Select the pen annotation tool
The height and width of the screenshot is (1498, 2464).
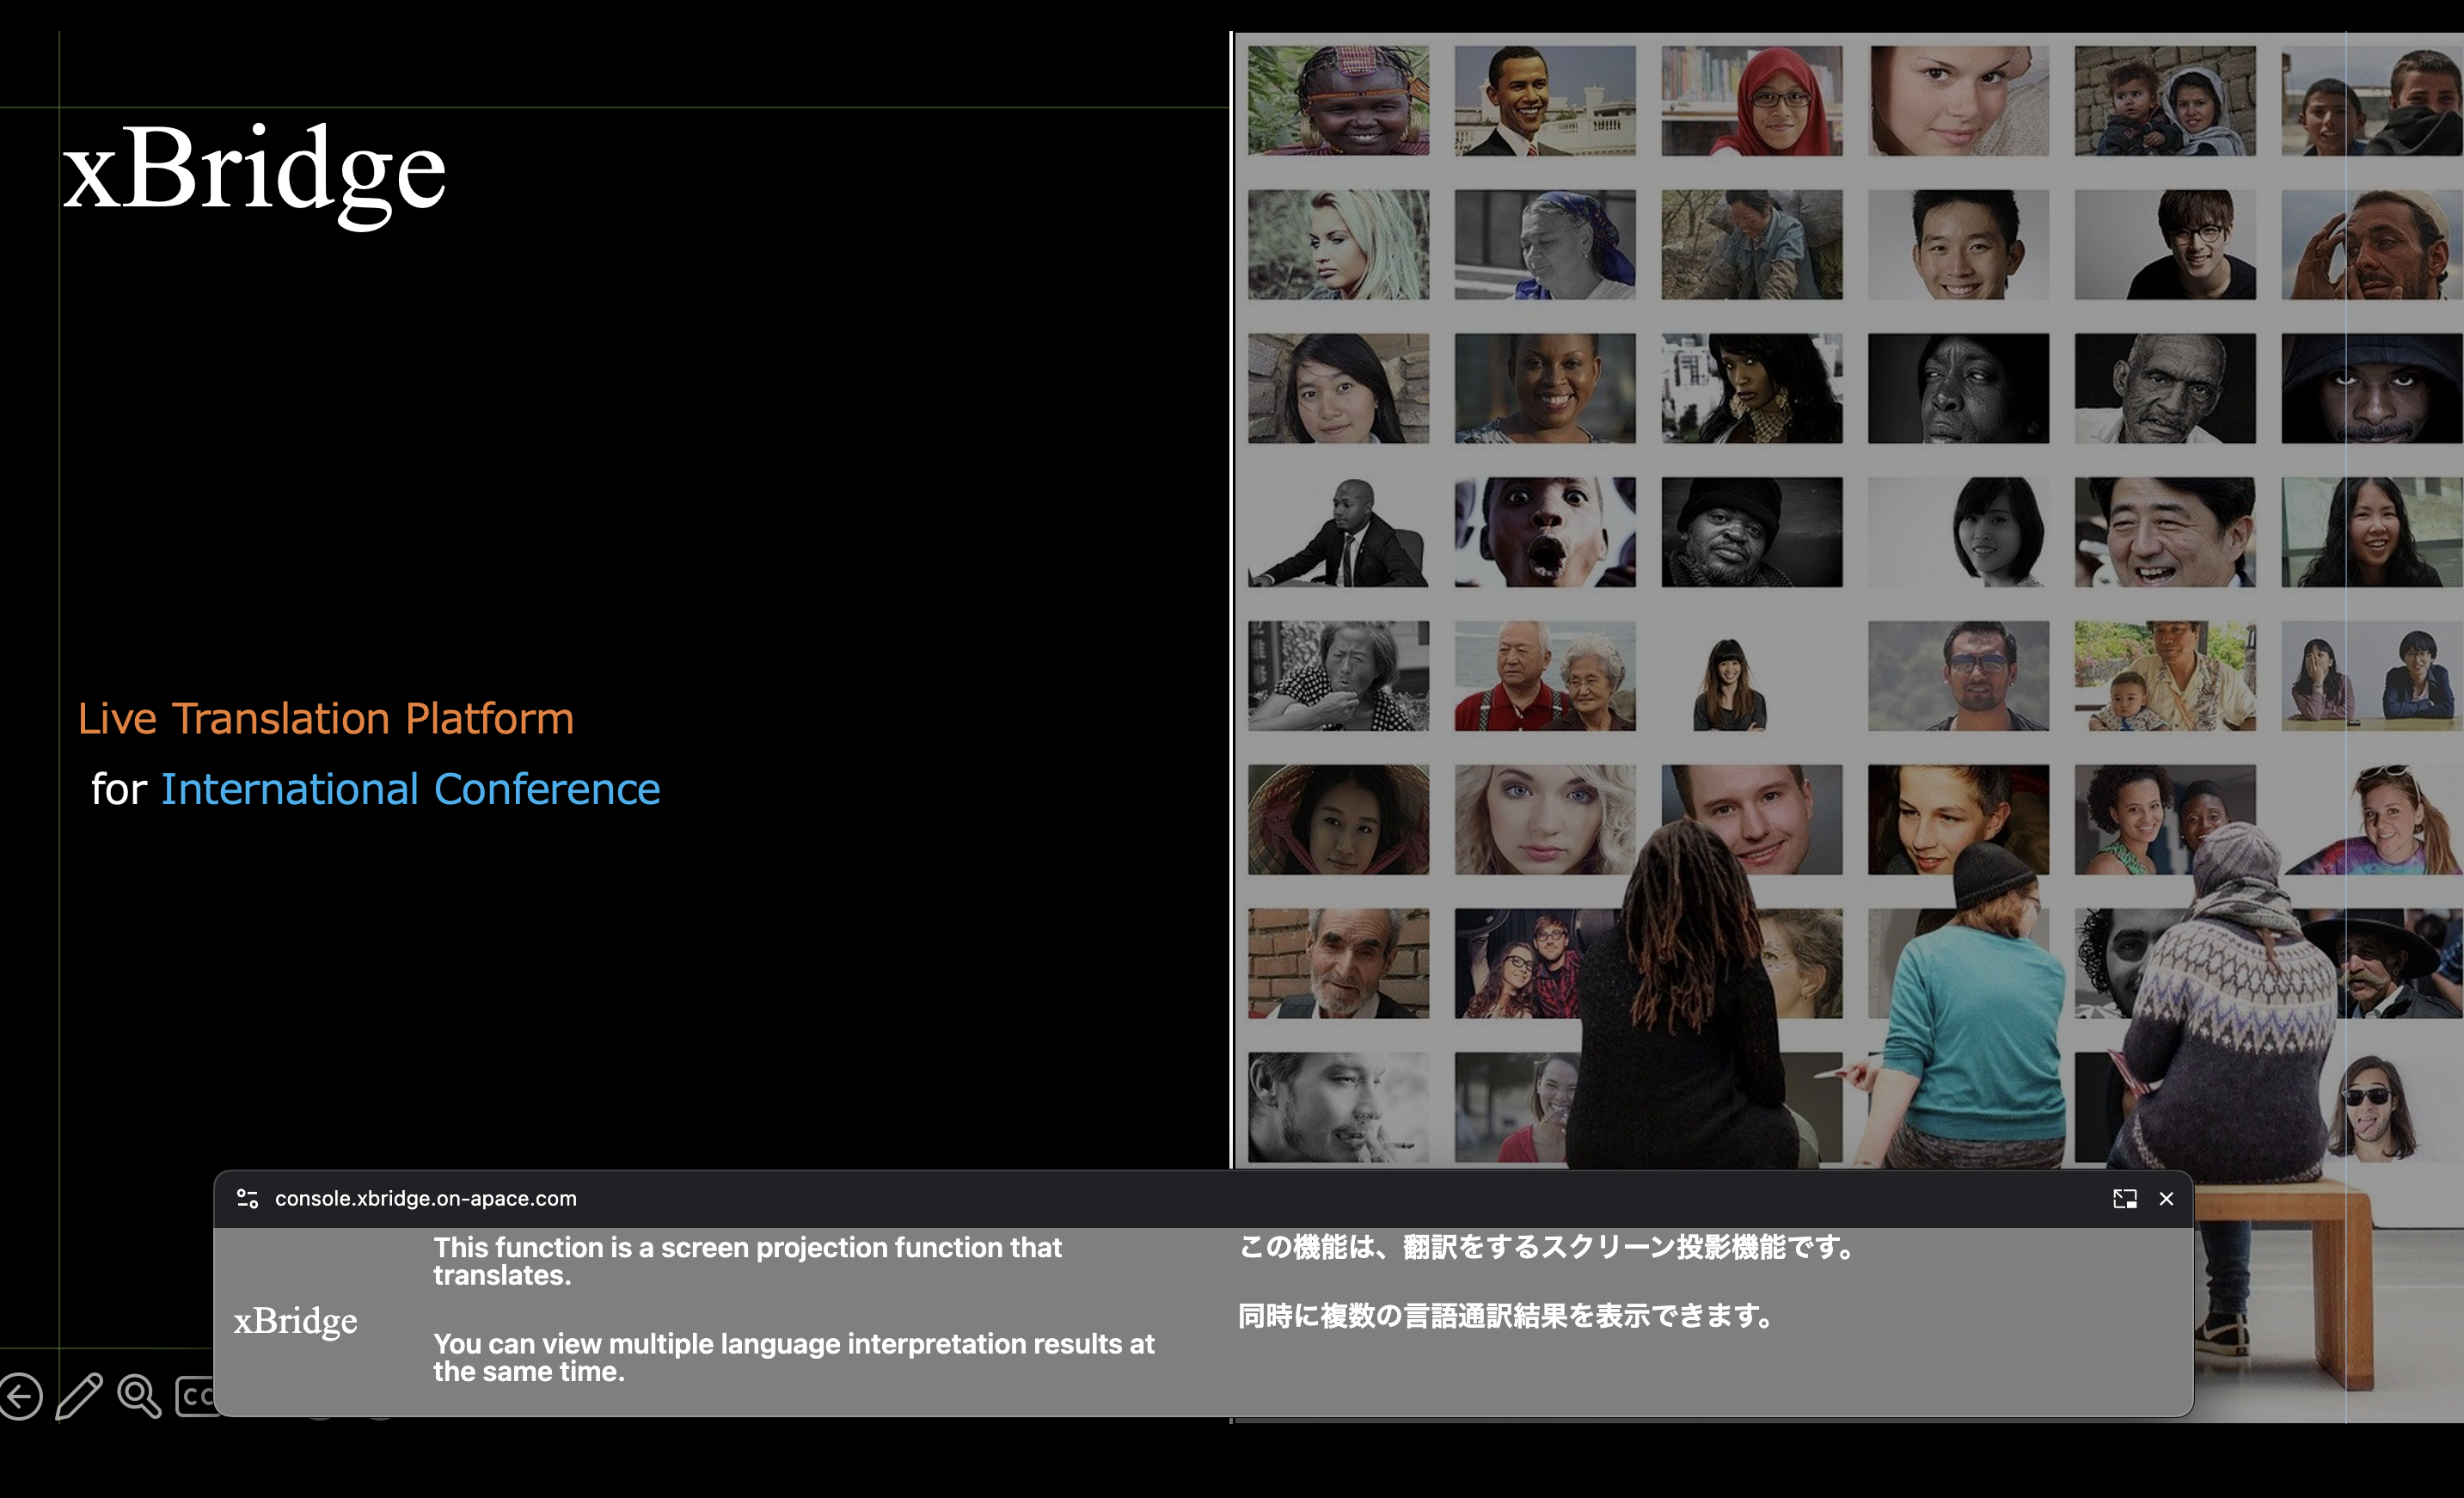point(79,1396)
